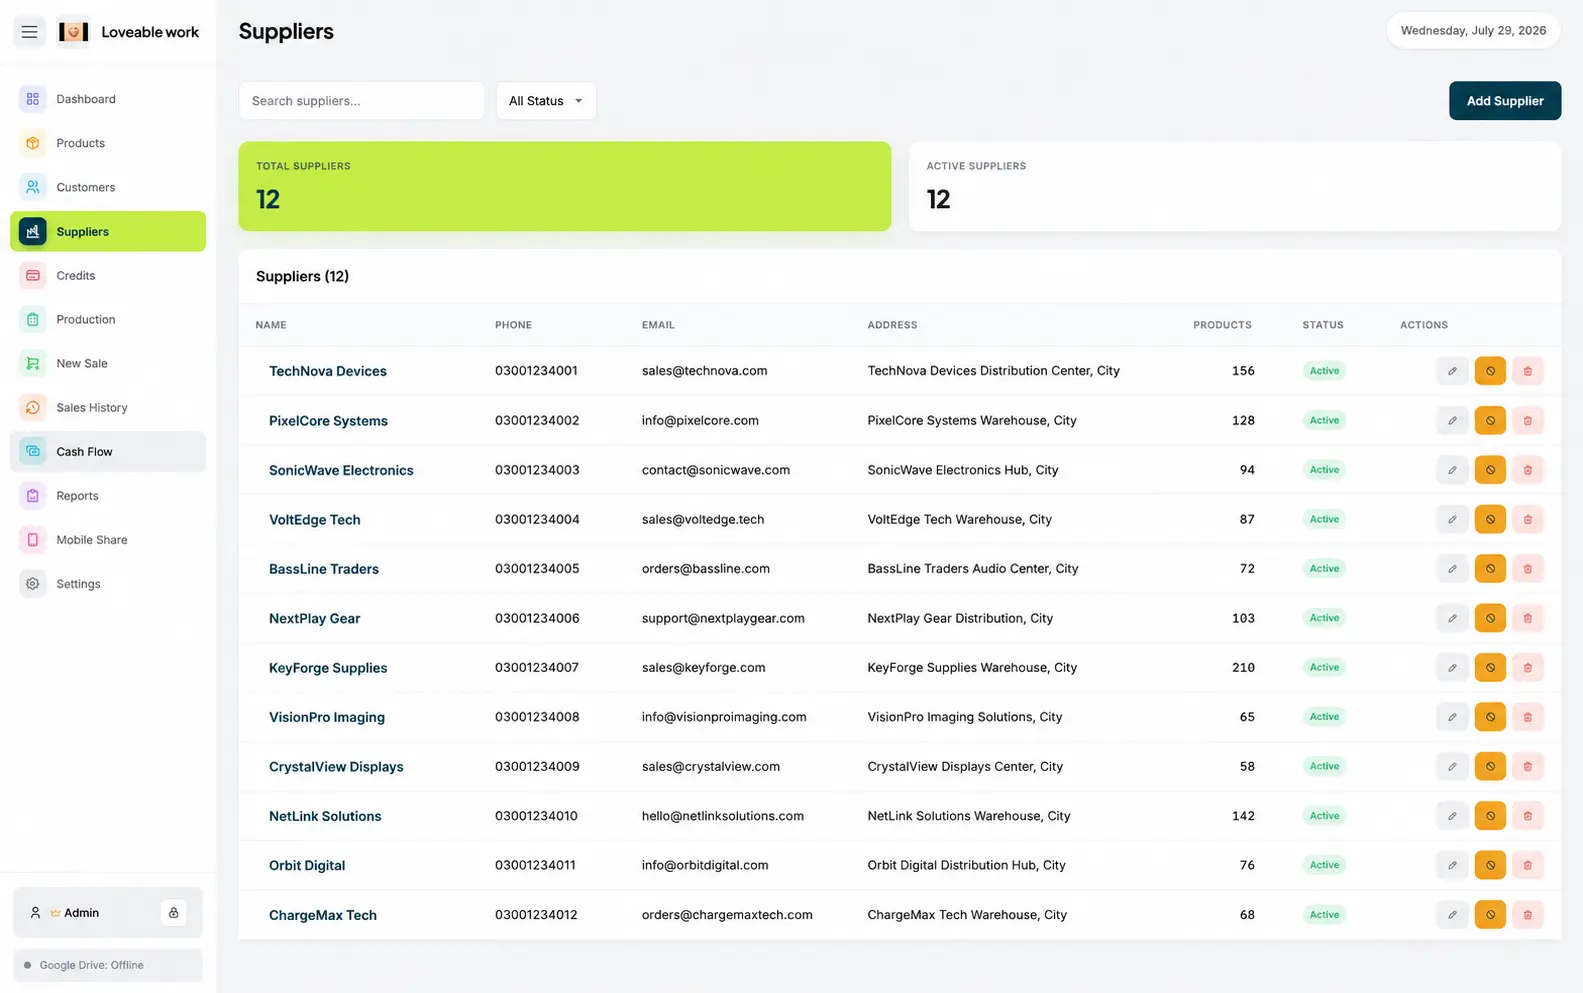This screenshot has width=1583, height=993.
Task: Click phone number 03001234006
Action: (537, 618)
